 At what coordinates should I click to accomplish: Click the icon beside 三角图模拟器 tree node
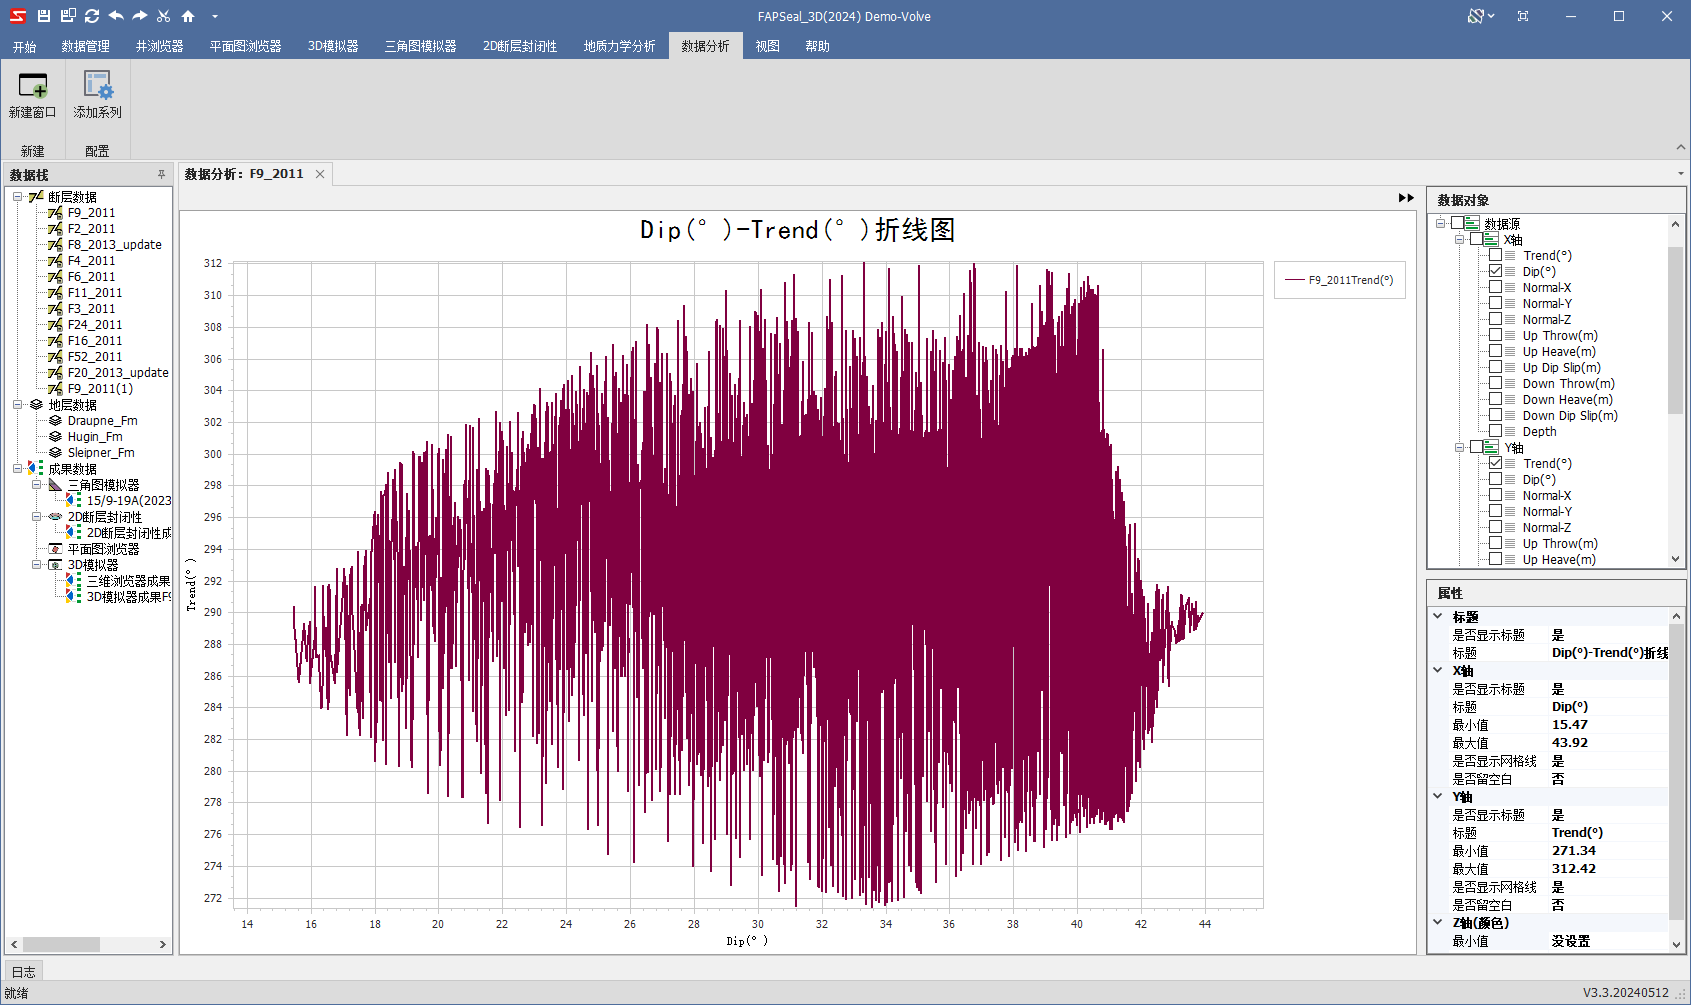(x=55, y=485)
